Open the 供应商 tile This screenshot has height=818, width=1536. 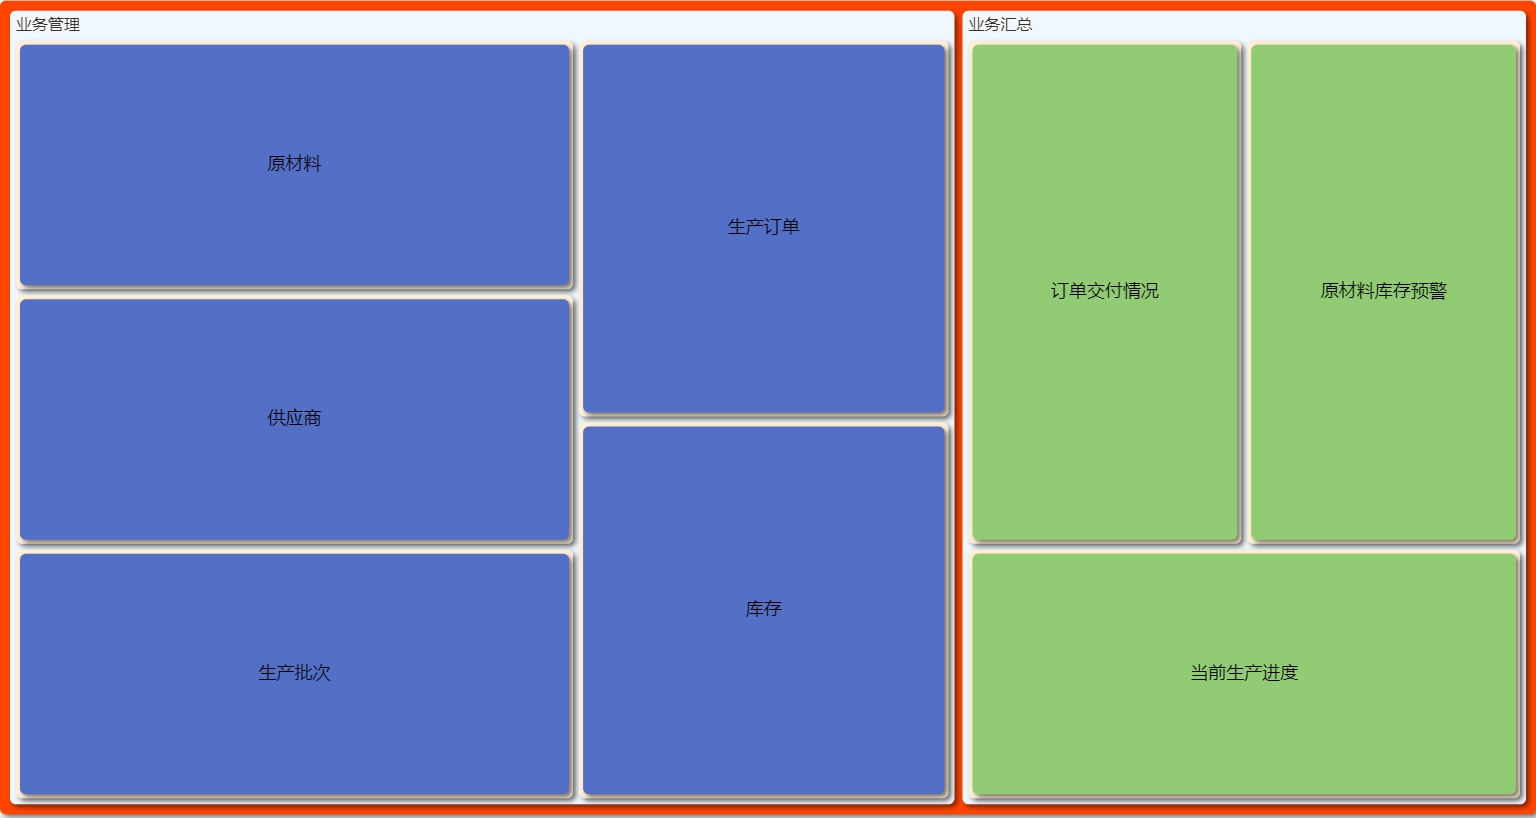coord(295,419)
